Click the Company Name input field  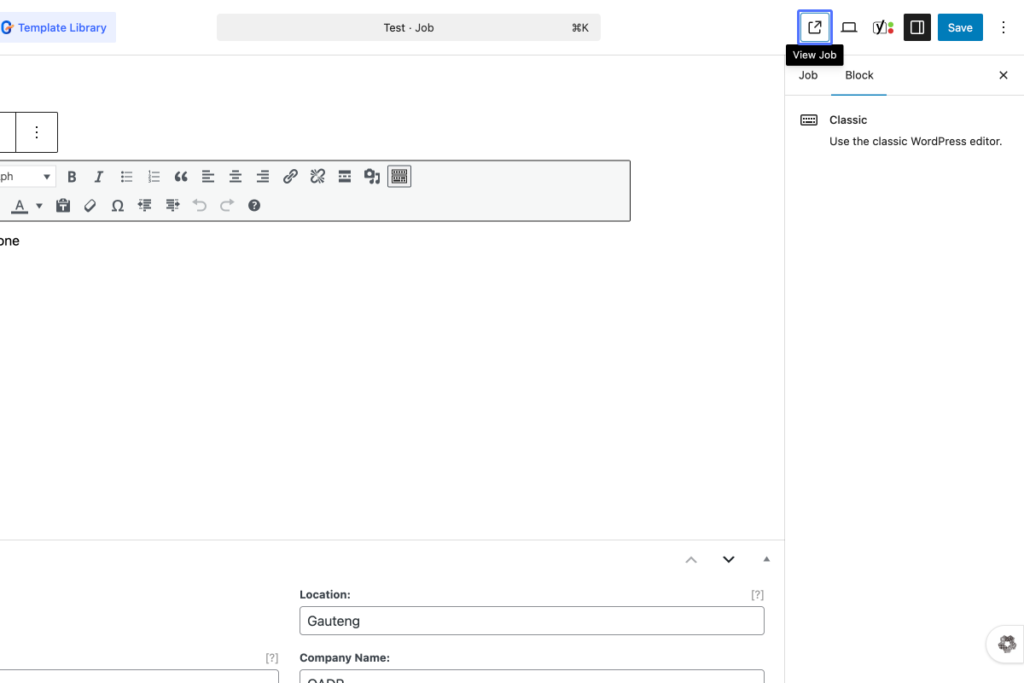coord(532,676)
